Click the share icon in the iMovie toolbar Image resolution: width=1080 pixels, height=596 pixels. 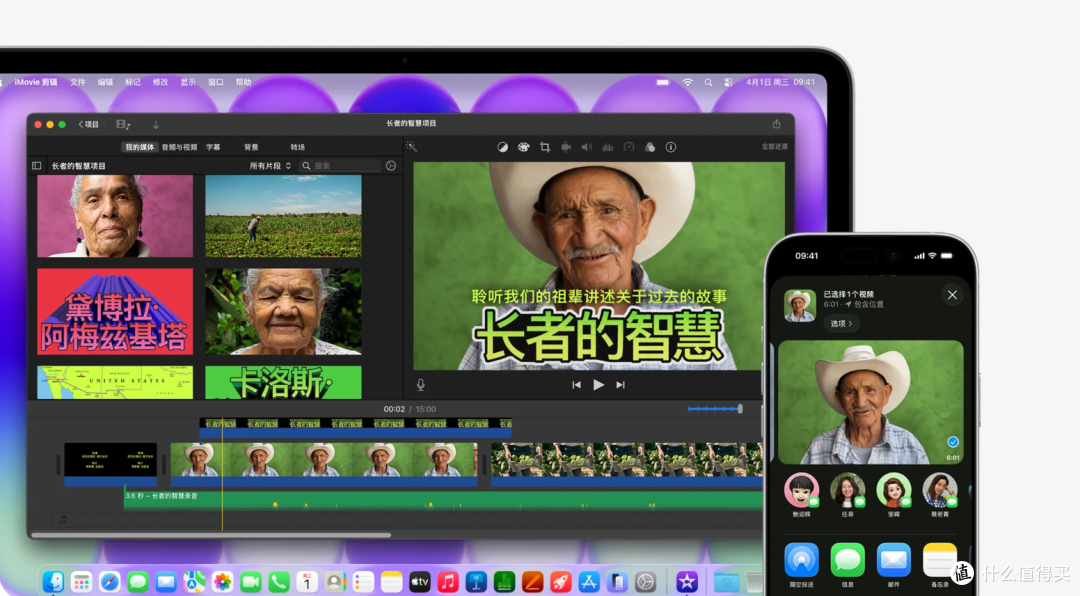click(776, 124)
